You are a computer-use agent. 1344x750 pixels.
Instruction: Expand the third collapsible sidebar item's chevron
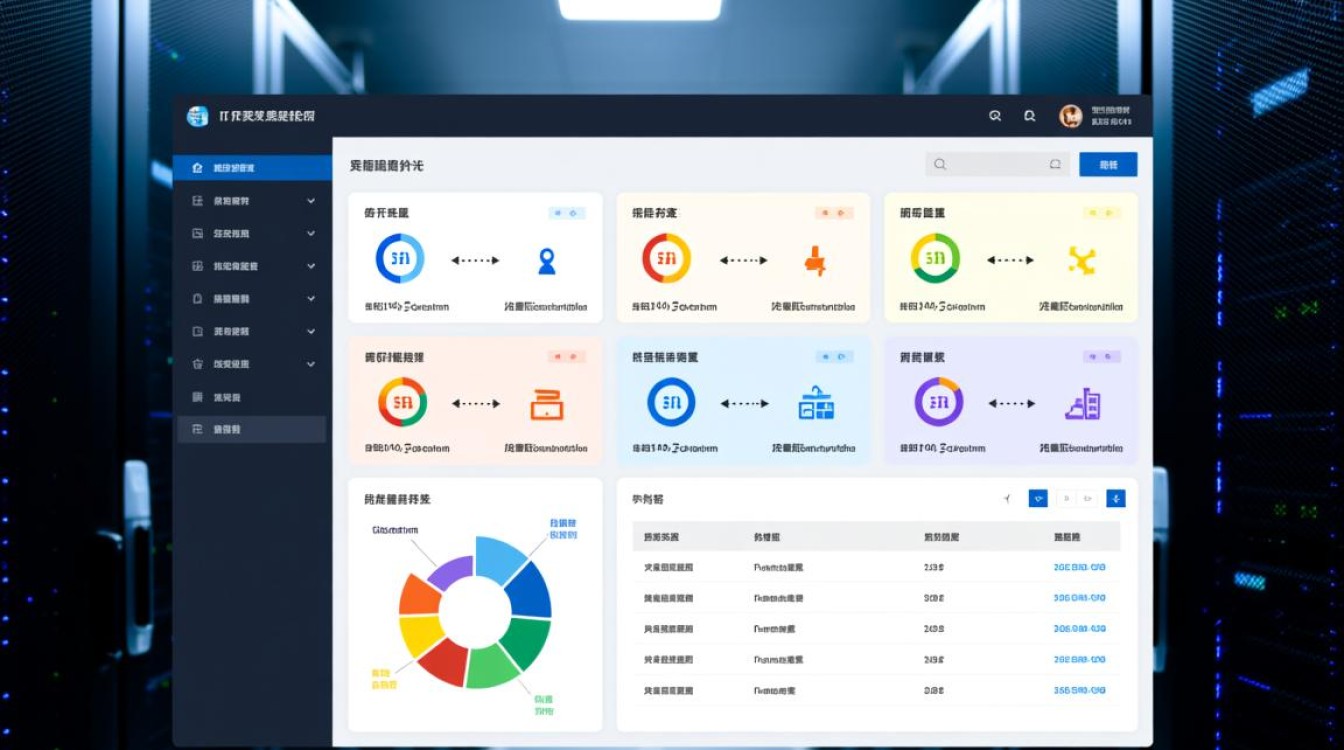(x=311, y=266)
